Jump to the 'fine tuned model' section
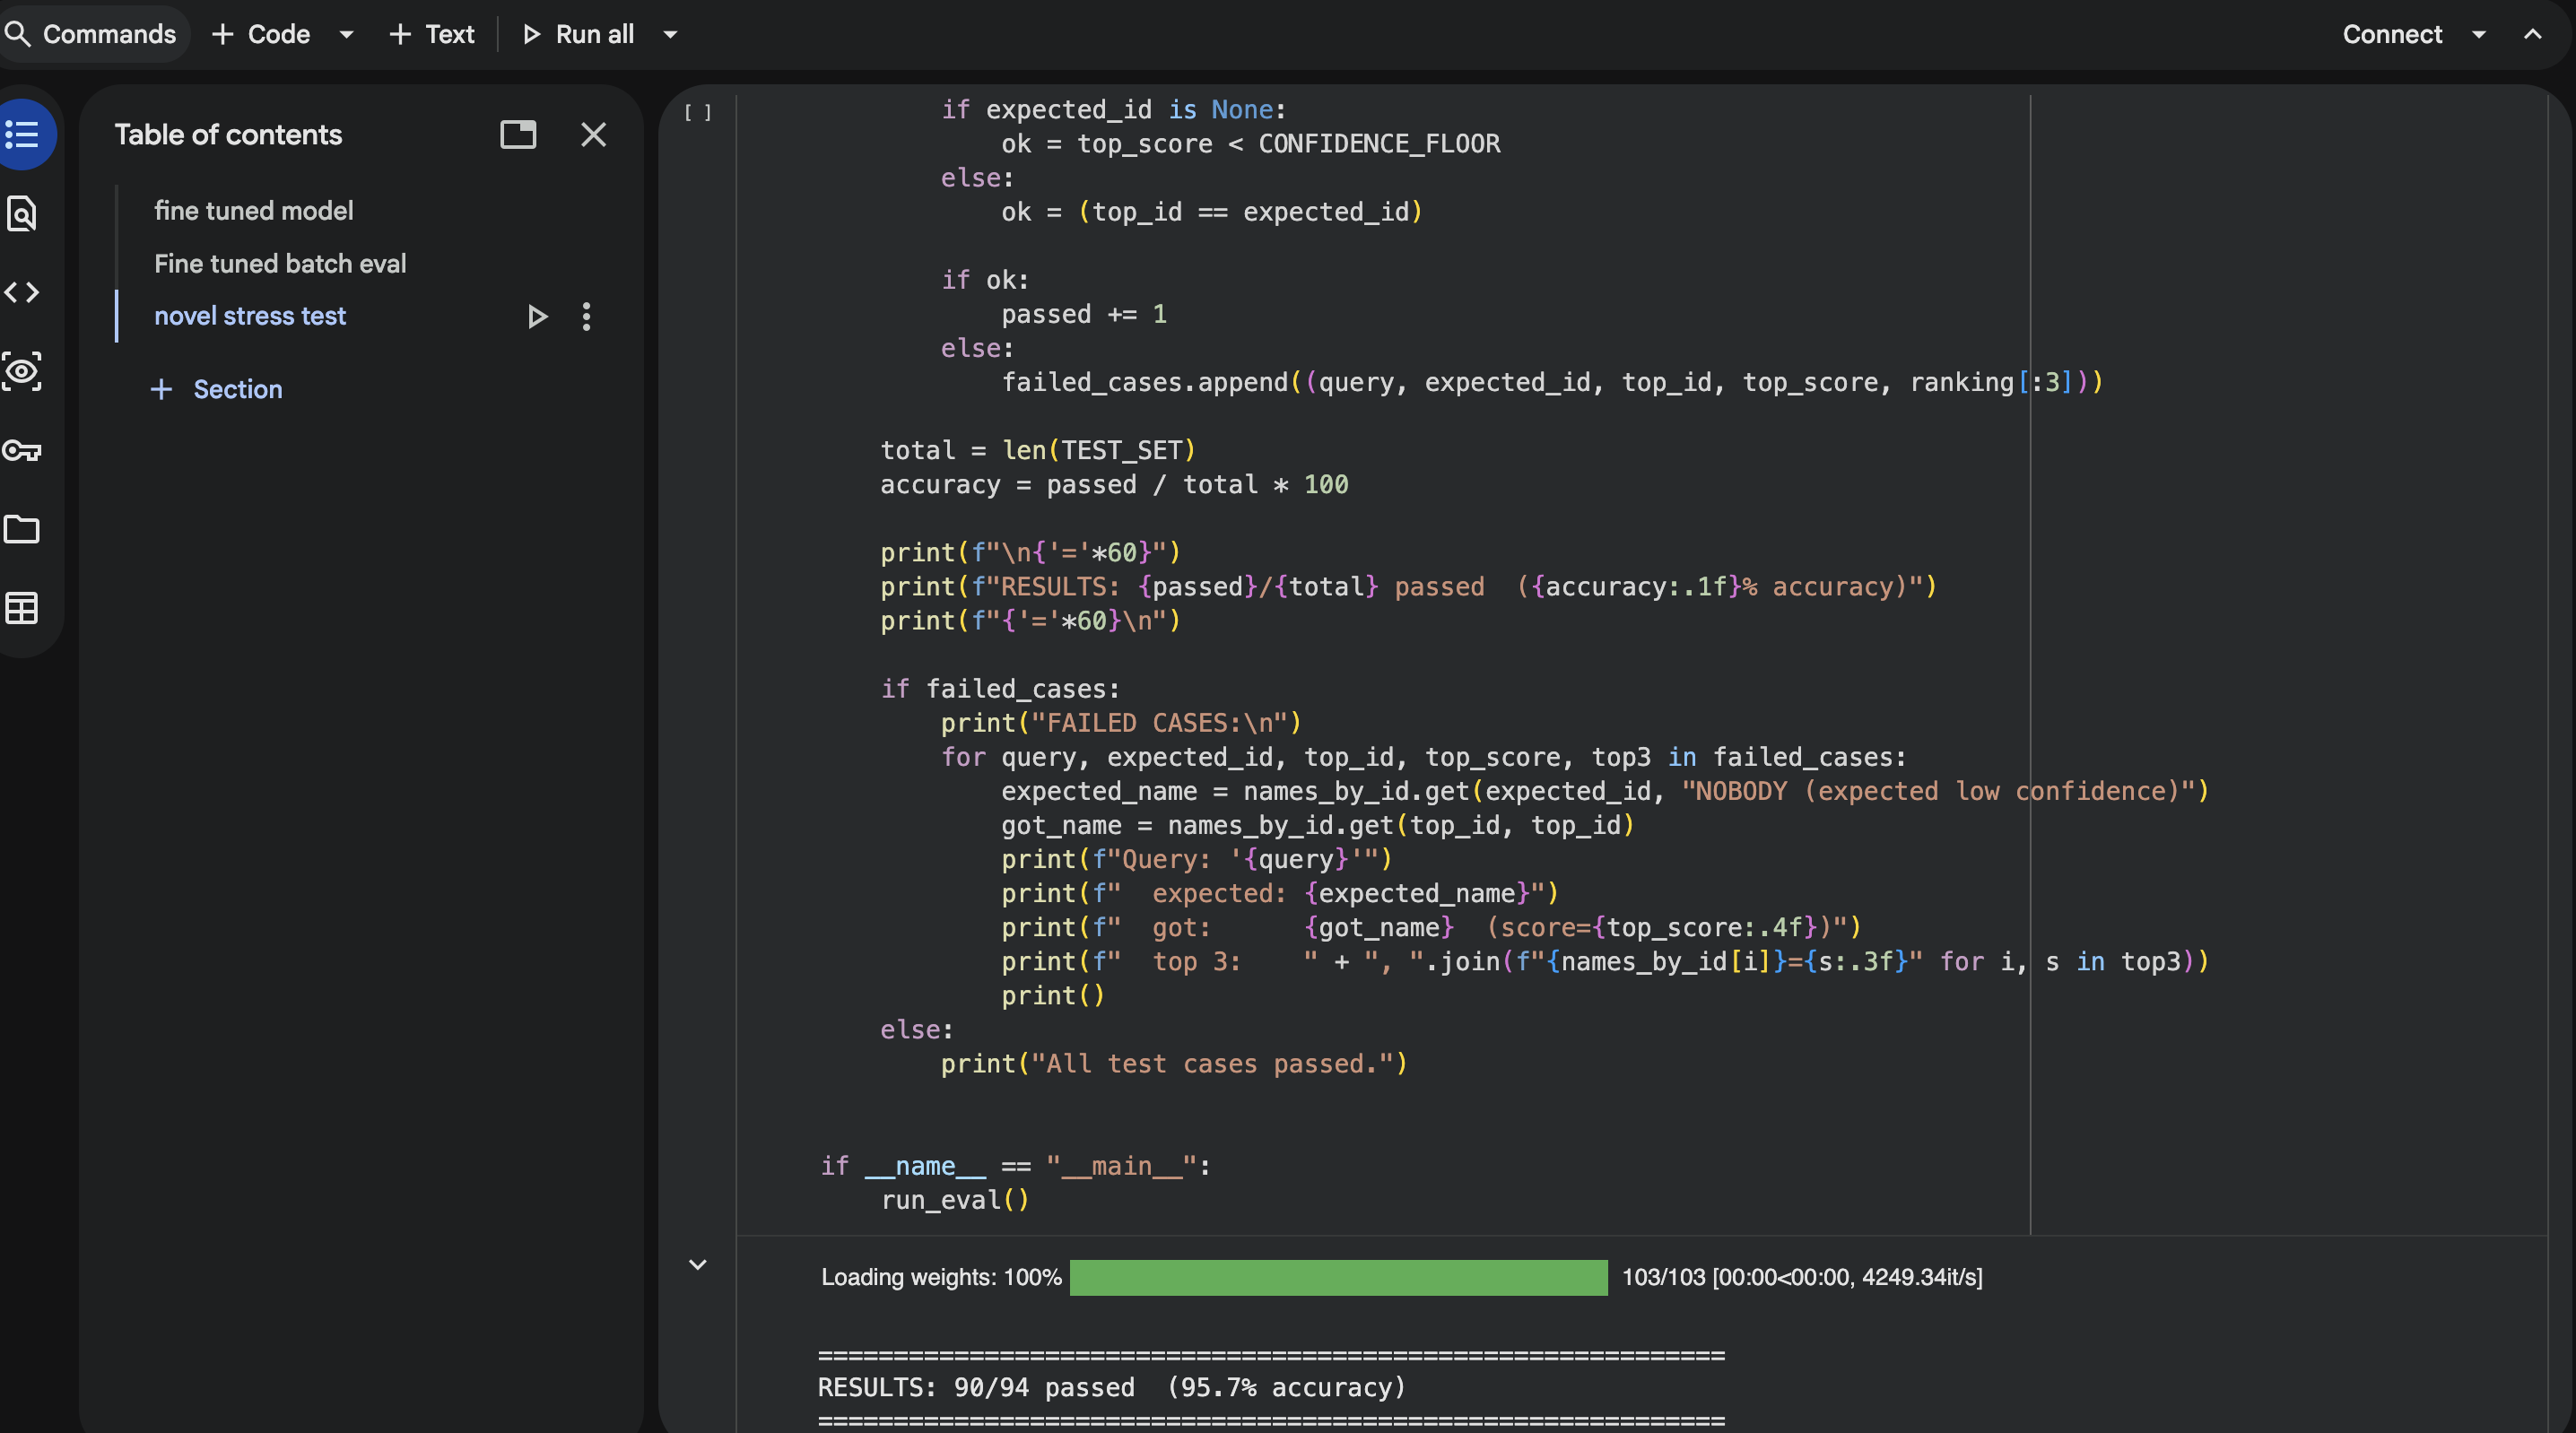The width and height of the screenshot is (2576, 1433). (x=254, y=211)
